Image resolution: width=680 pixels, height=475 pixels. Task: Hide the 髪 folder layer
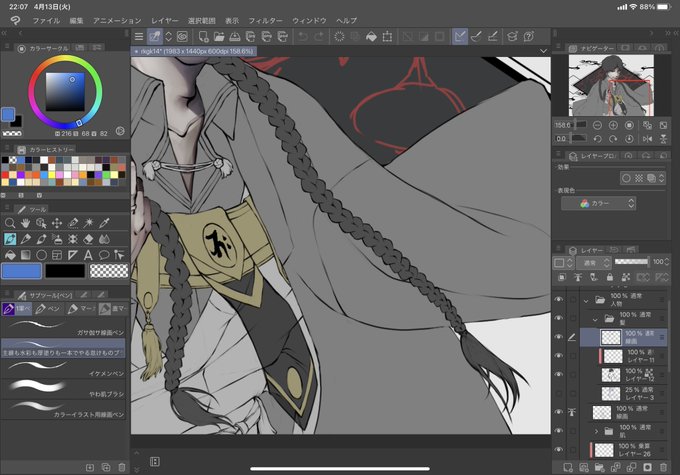tap(559, 318)
